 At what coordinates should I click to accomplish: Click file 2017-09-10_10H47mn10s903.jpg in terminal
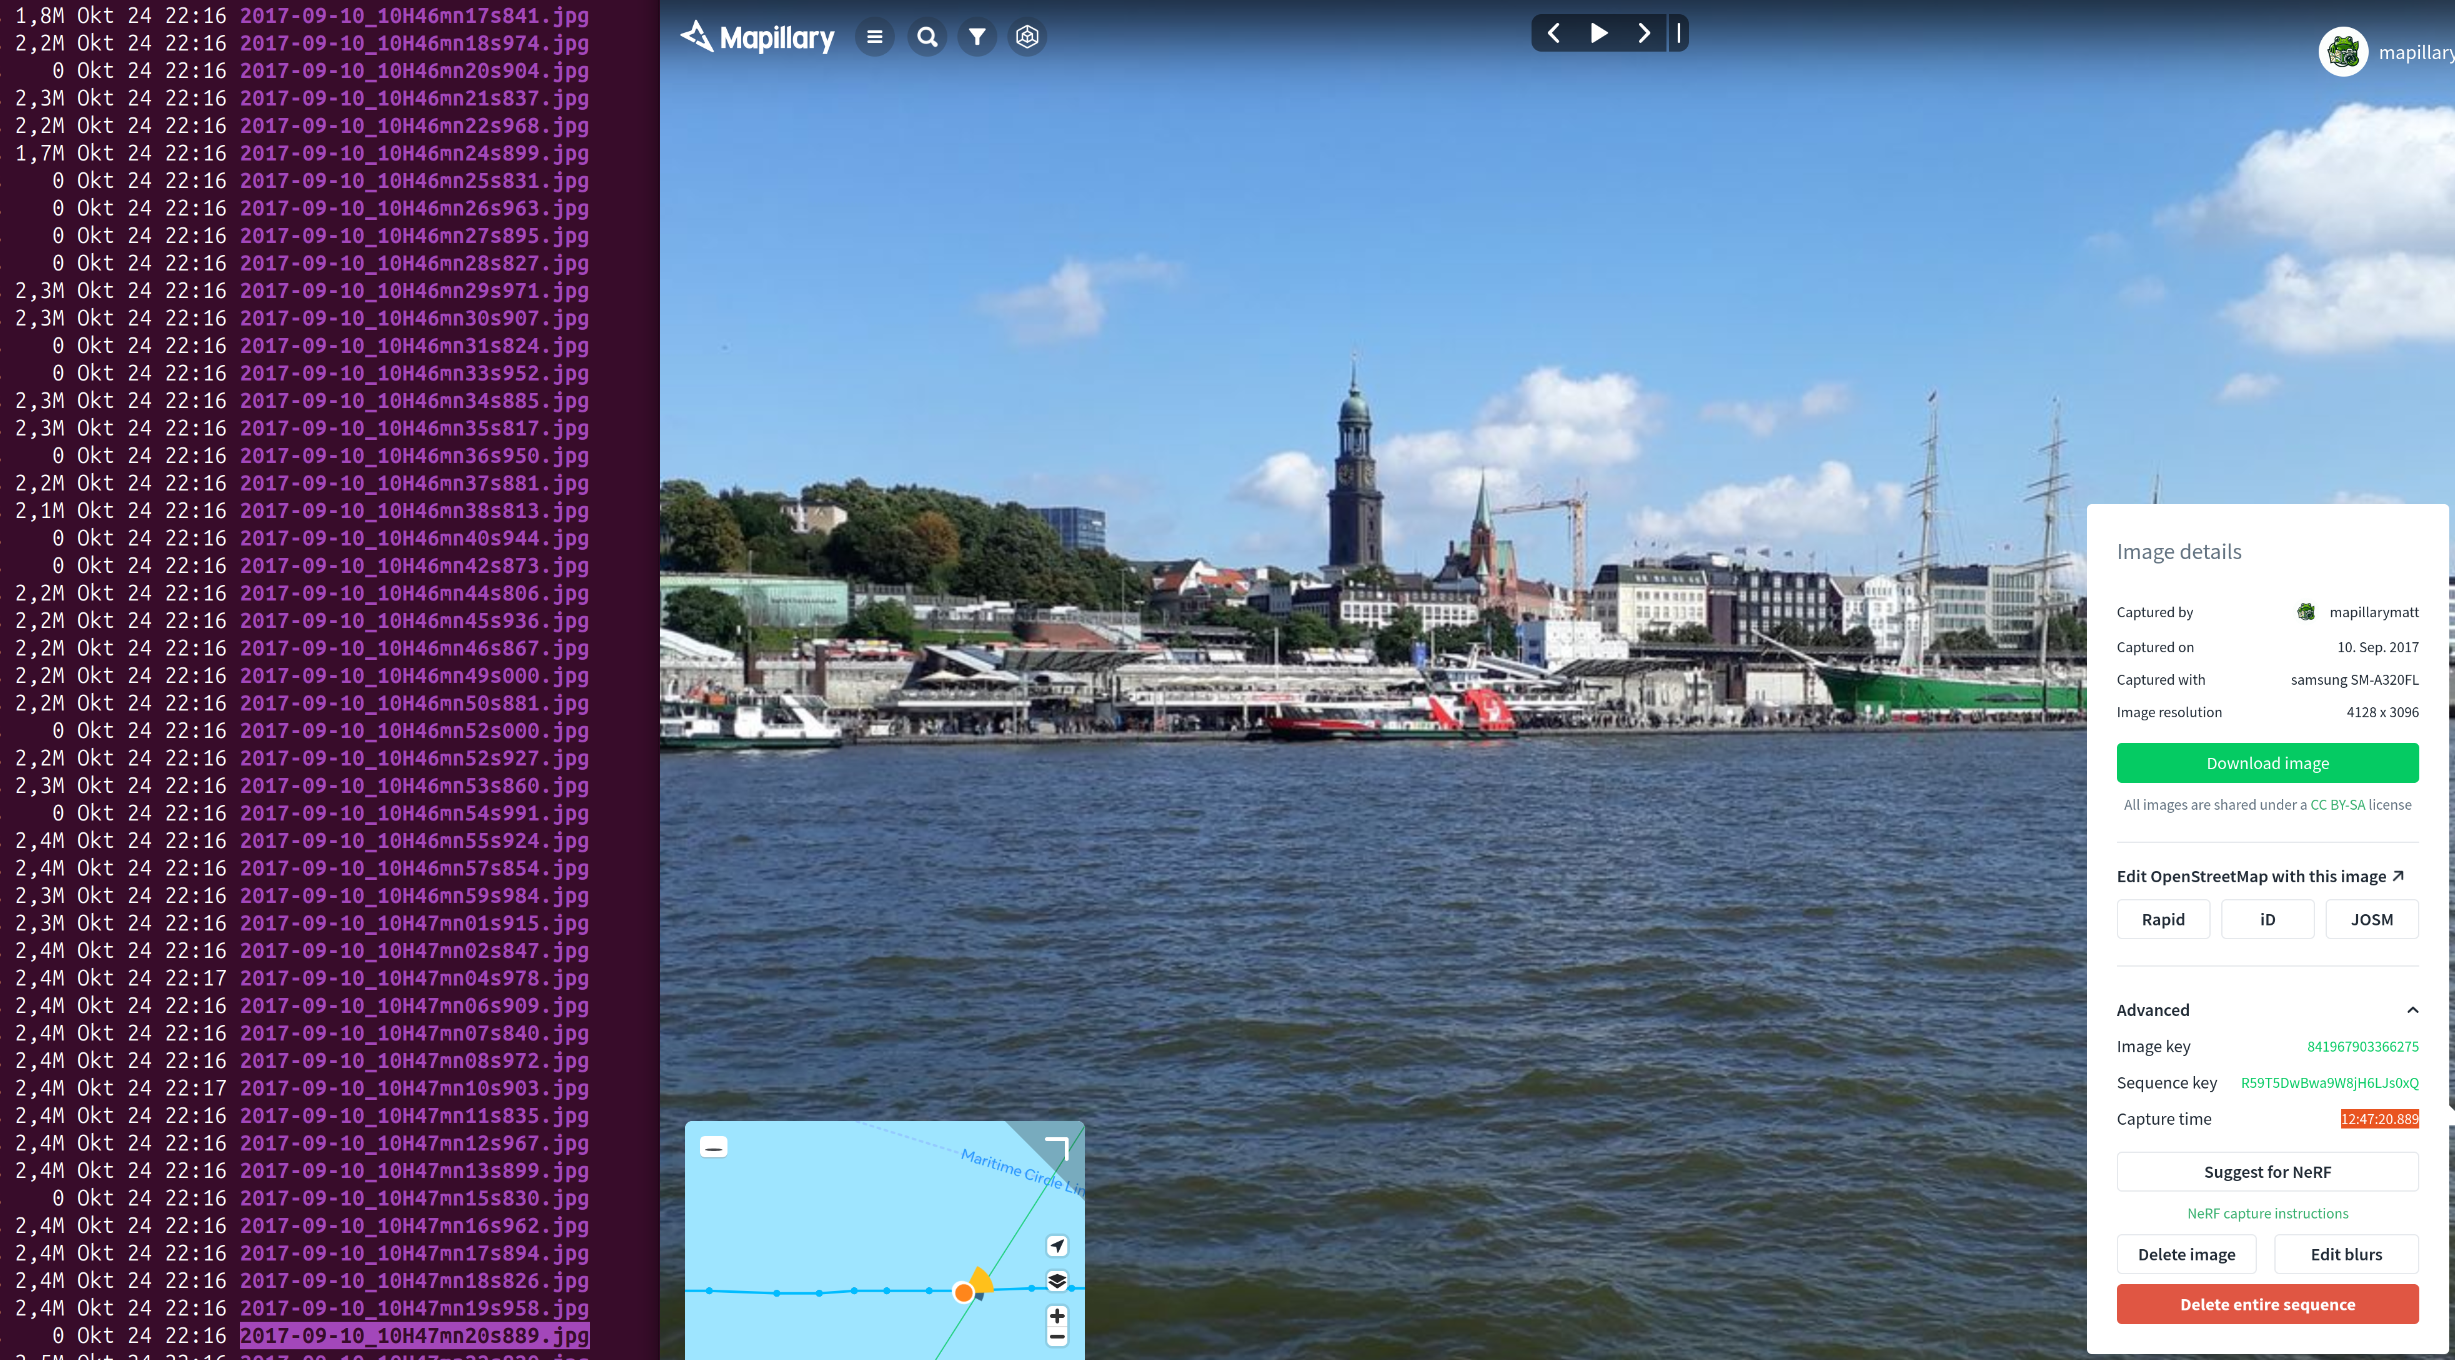(x=414, y=1088)
